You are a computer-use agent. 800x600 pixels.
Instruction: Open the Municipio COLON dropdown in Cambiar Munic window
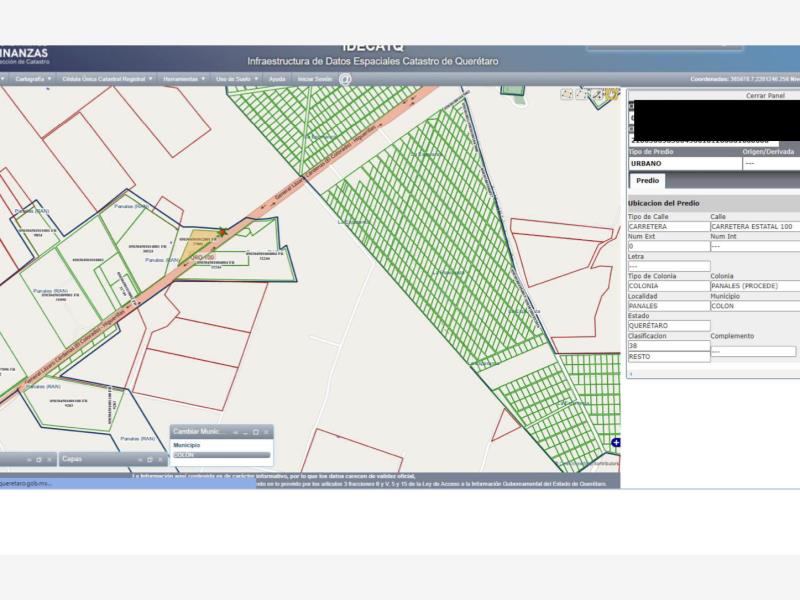(221, 455)
